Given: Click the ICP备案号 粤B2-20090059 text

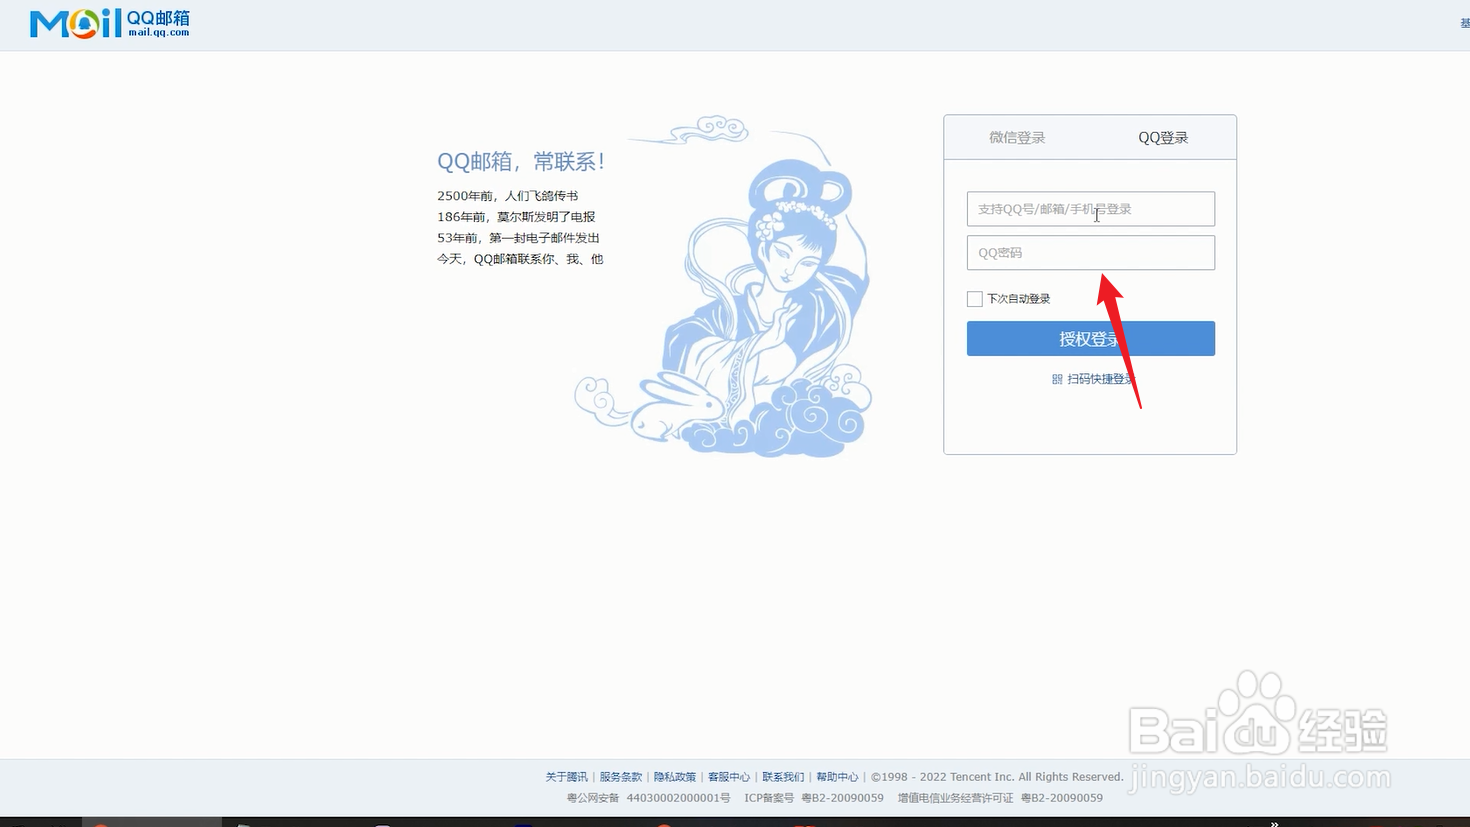Looking at the screenshot, I should click(814, 798).
